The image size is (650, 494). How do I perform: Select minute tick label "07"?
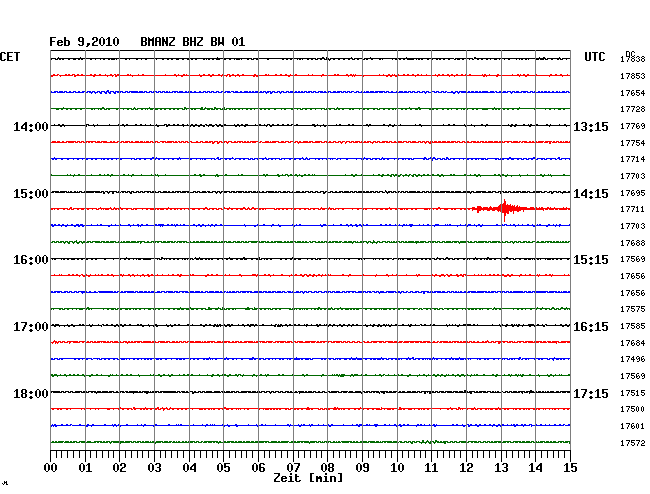293,468
